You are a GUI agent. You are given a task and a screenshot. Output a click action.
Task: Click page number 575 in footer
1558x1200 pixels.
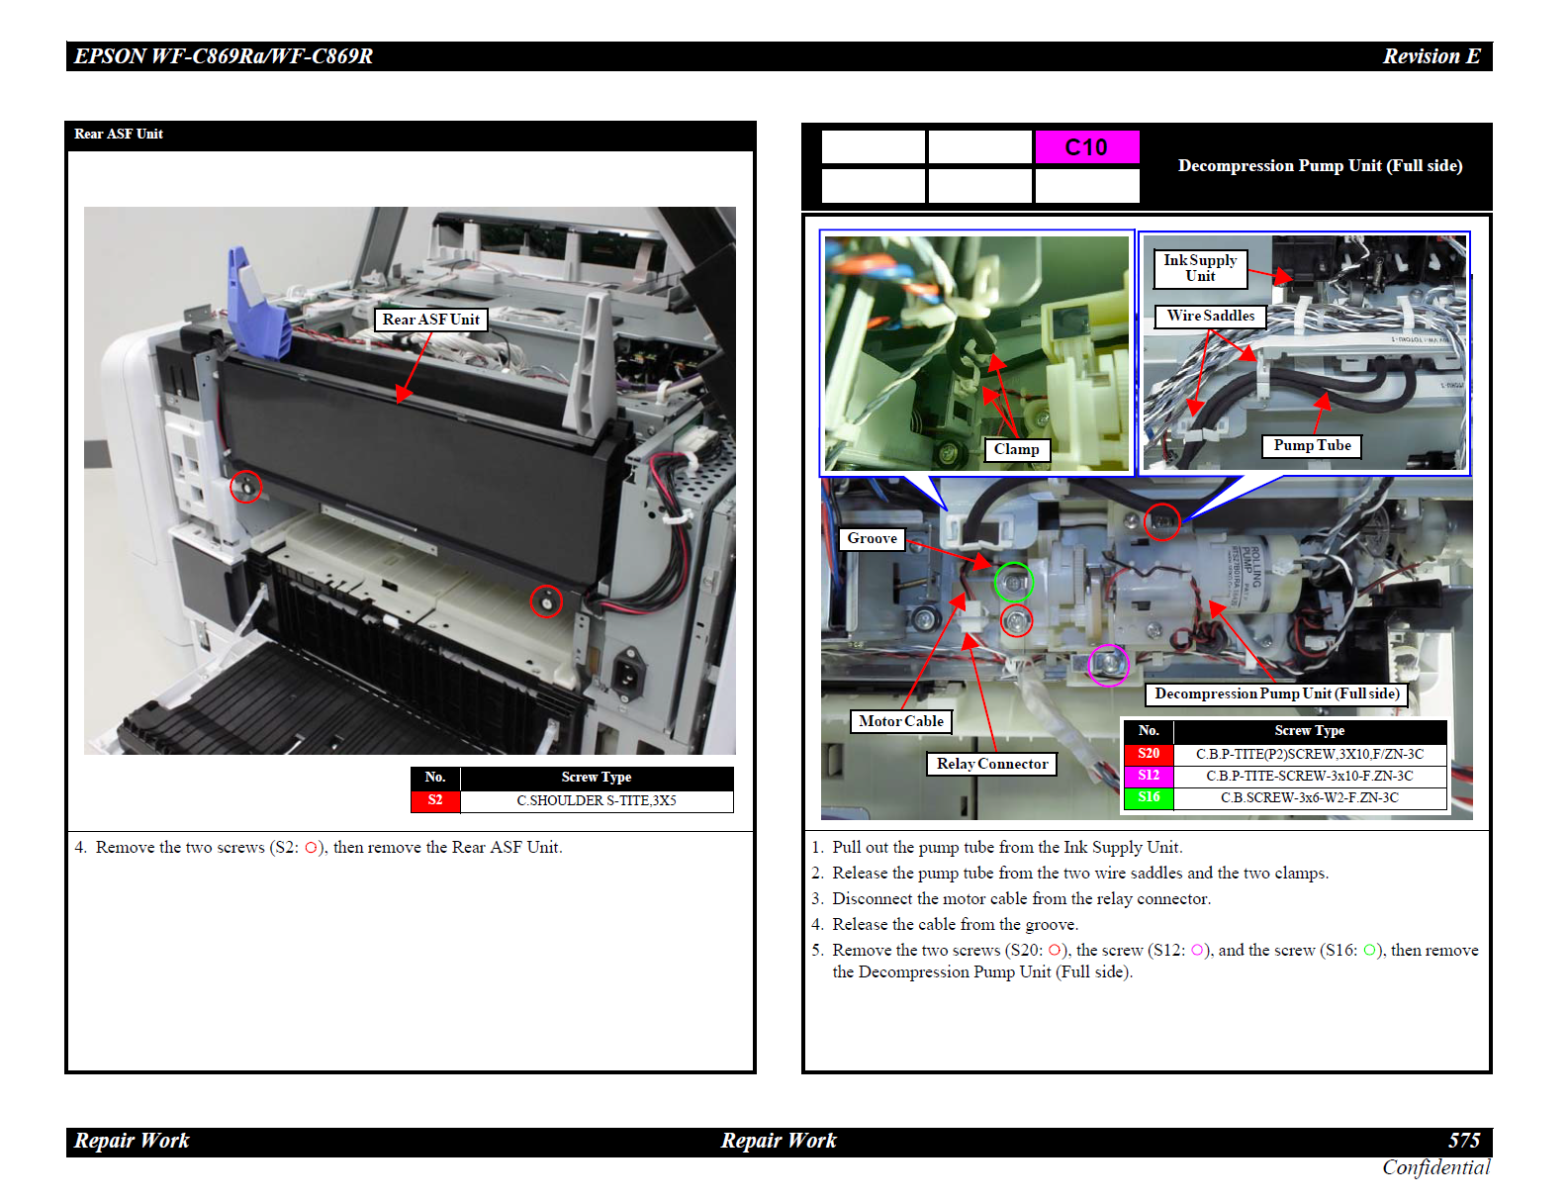(x=1463, y=1141)
